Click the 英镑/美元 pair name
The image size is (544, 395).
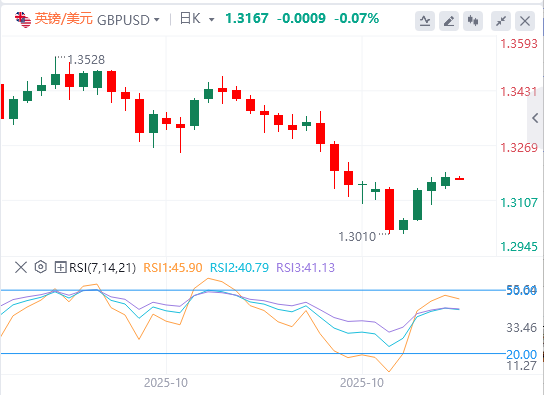coord(63,19)
